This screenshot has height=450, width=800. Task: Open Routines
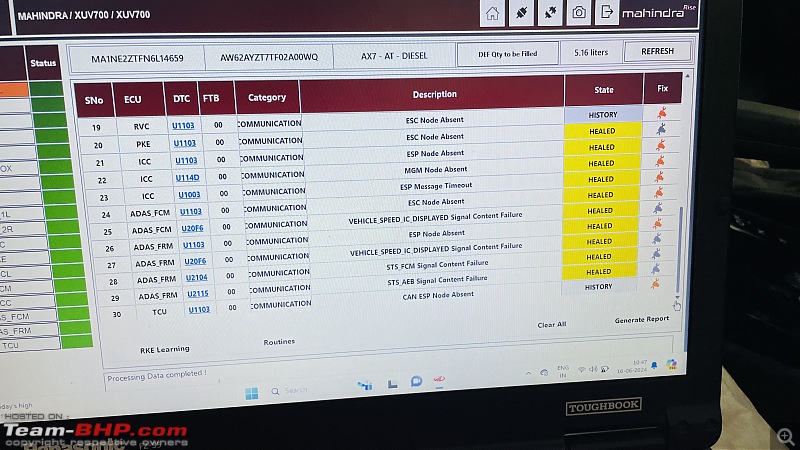(279, 342)
